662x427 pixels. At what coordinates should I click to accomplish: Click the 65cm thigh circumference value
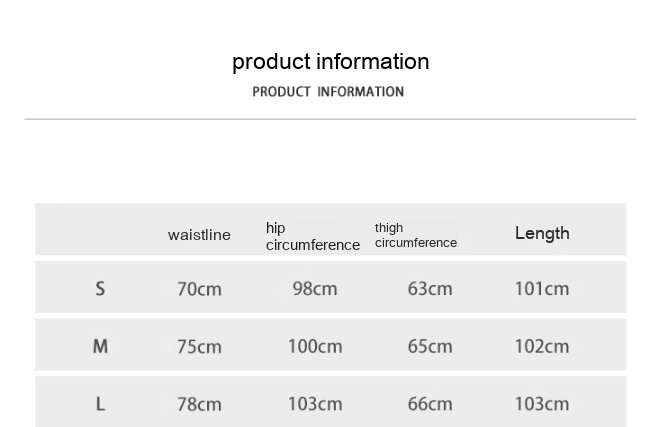(x=430, y=346)
